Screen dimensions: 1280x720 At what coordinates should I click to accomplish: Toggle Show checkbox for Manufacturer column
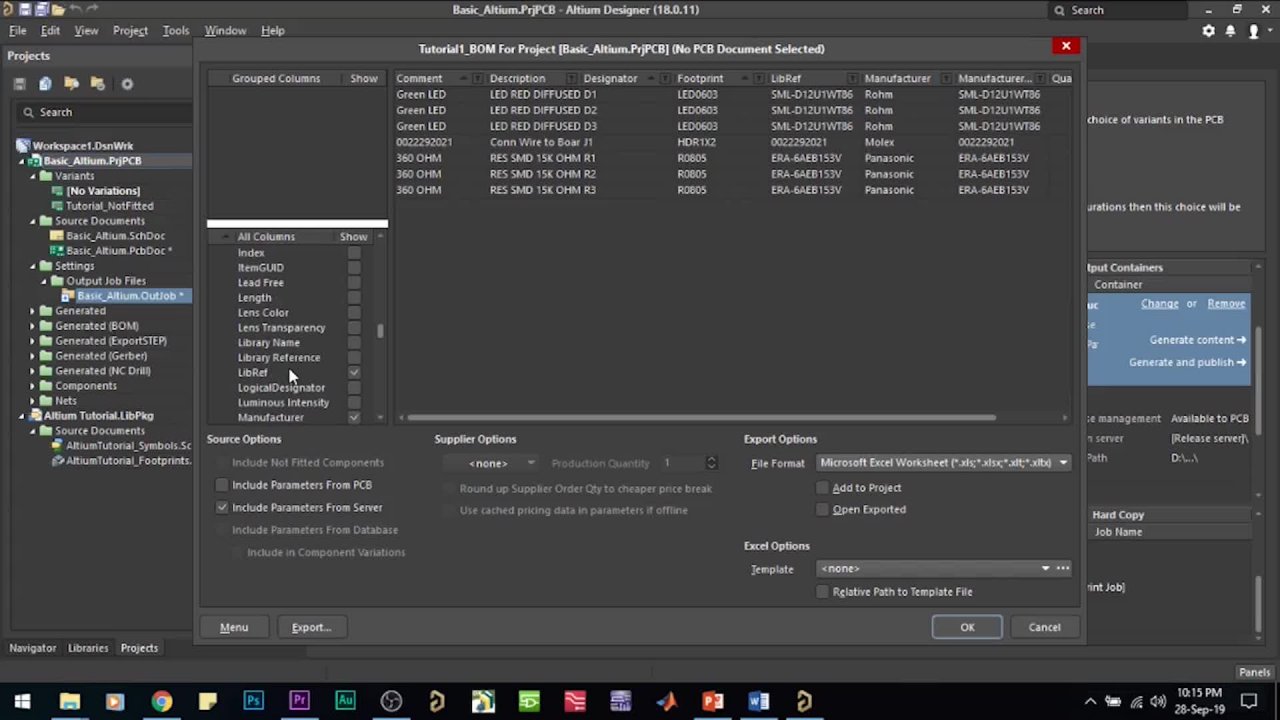[354, 417]
